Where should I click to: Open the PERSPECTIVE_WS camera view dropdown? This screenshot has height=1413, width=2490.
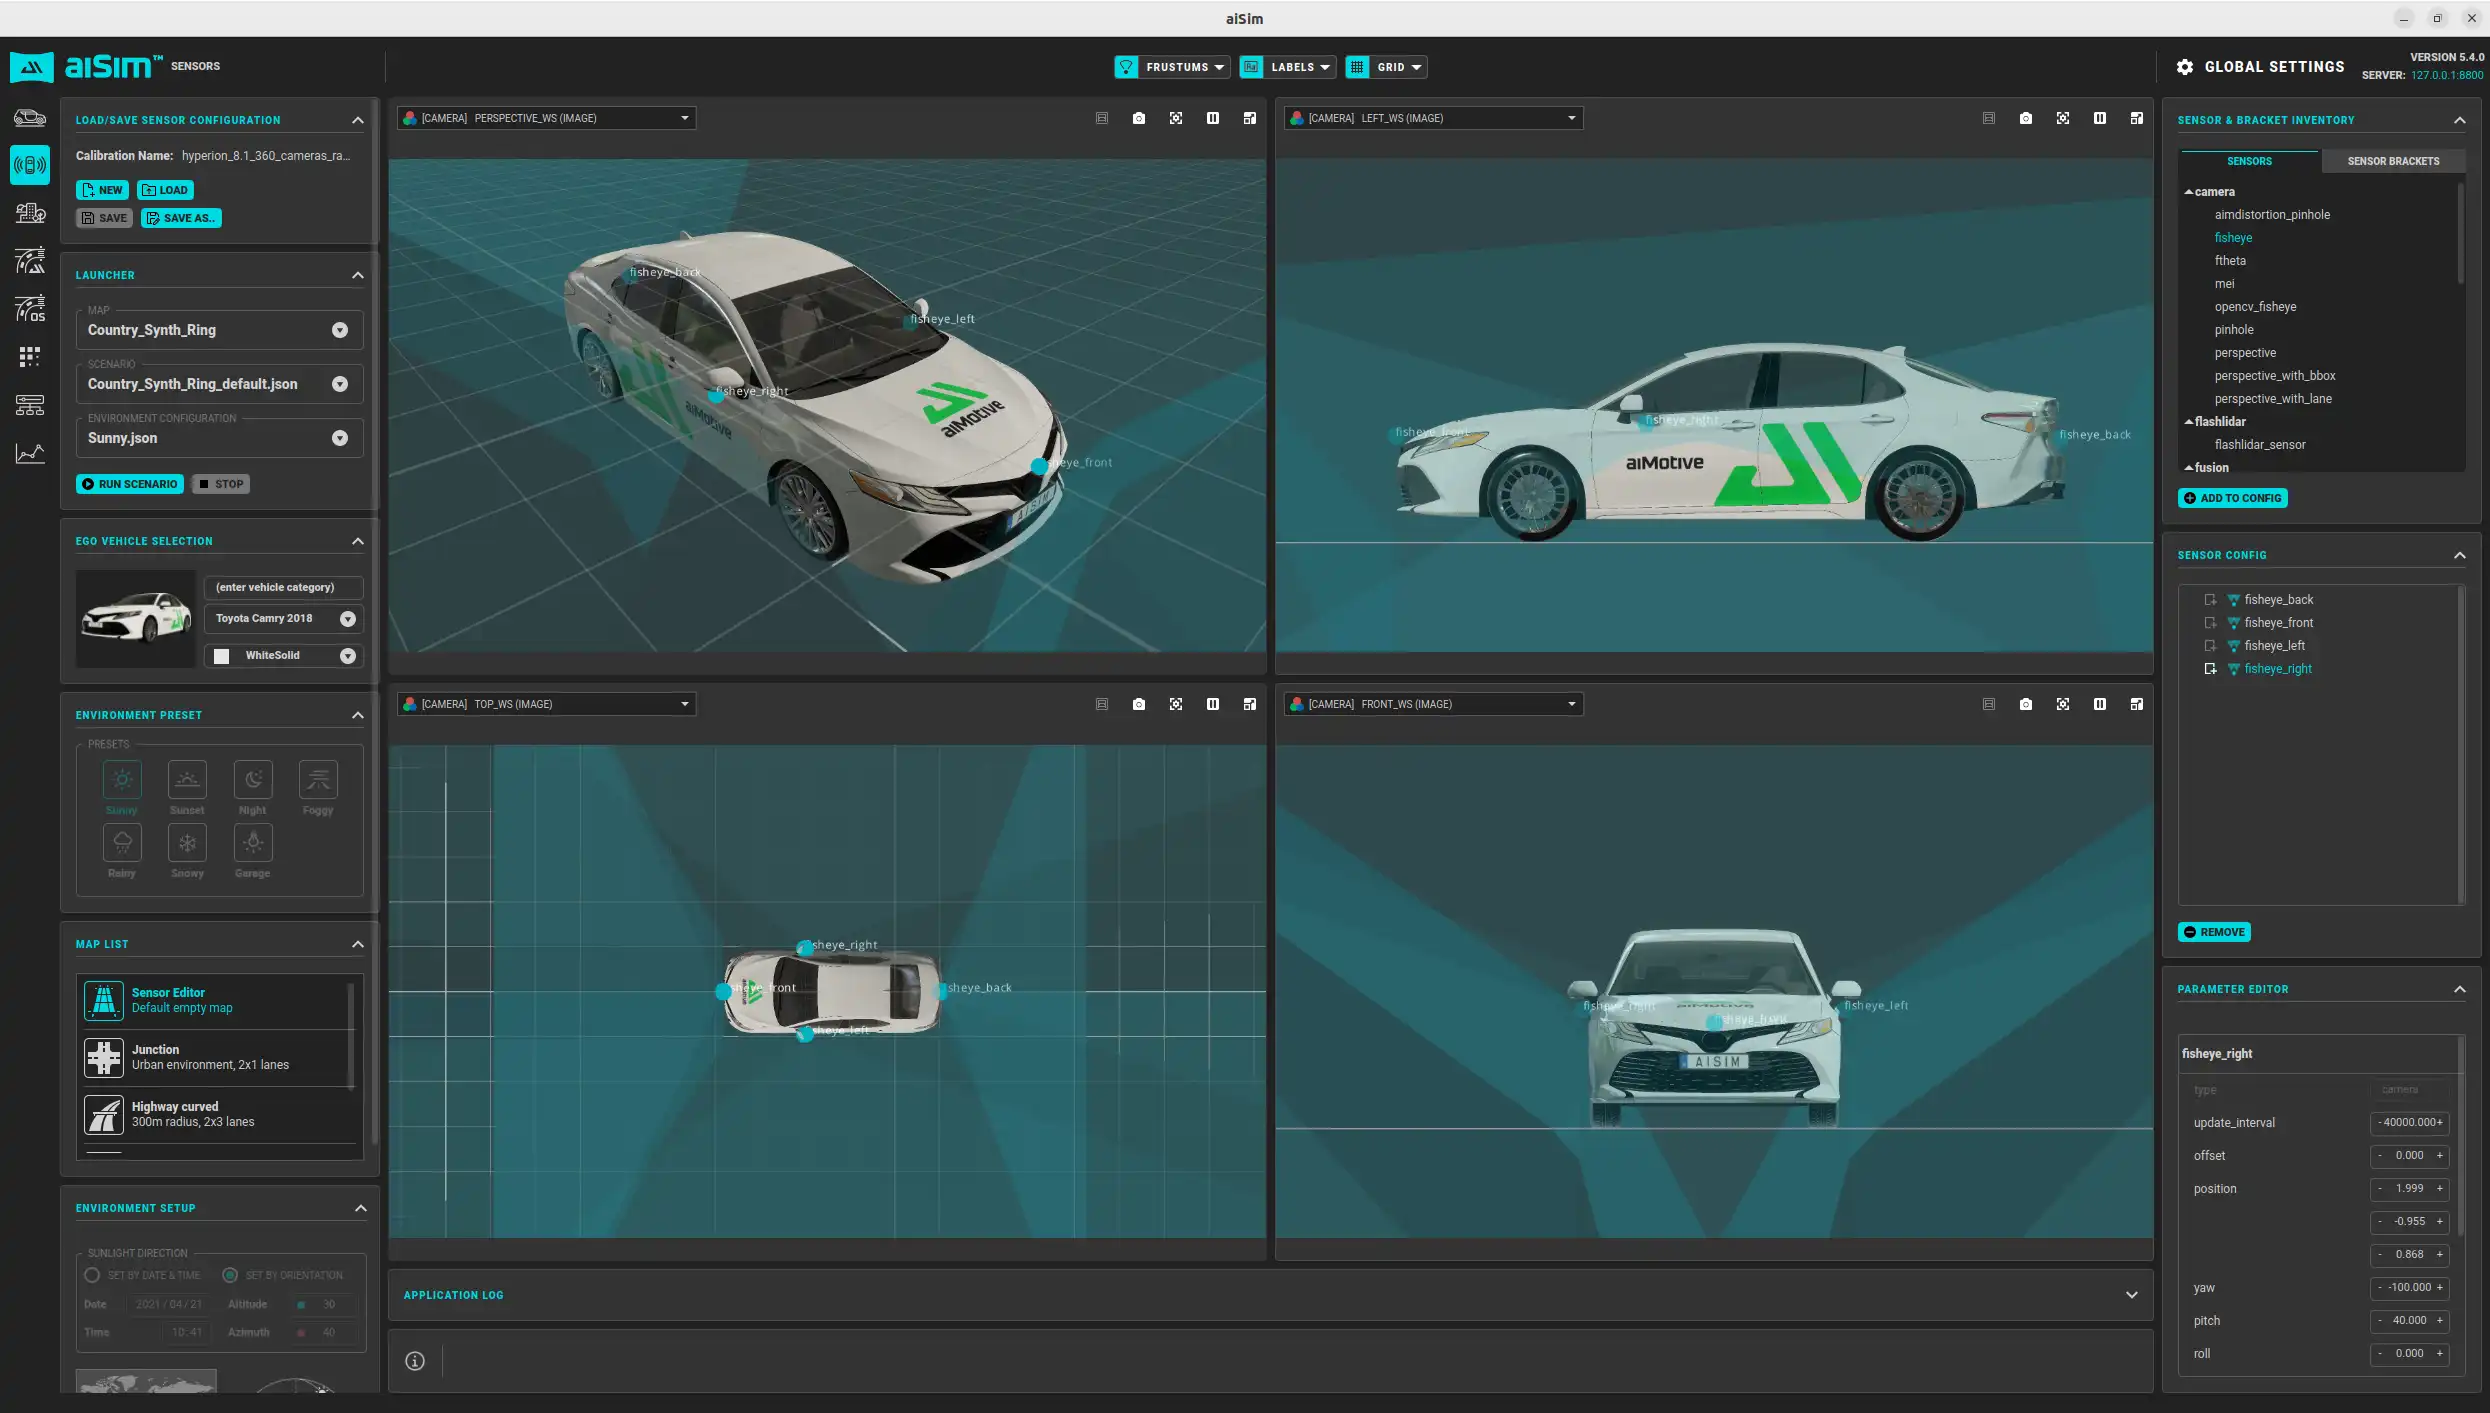point(546,118)
